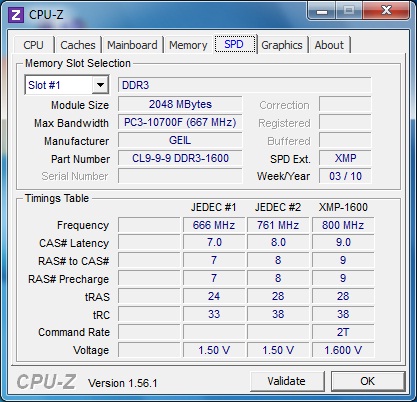Show the About tab
Image resolution: width=417 pixels, height=402 pixels.
coord(329,45)
